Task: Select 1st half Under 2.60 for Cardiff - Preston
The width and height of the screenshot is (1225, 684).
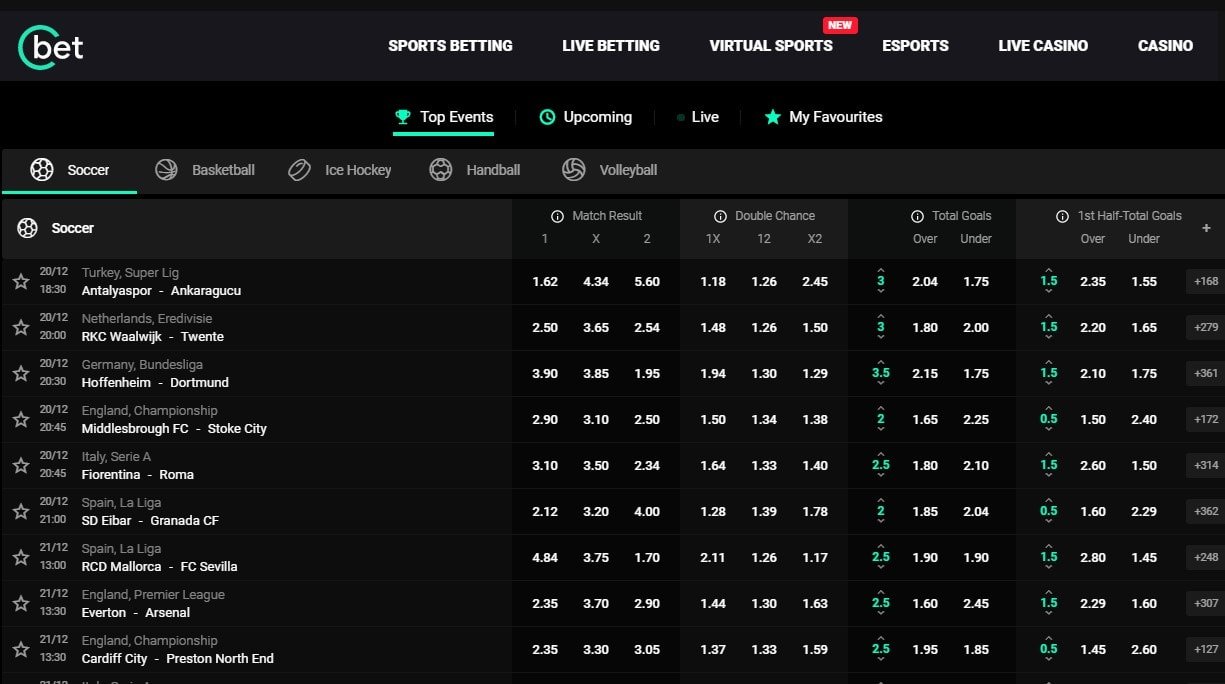Action: (x=1144, y=650)
